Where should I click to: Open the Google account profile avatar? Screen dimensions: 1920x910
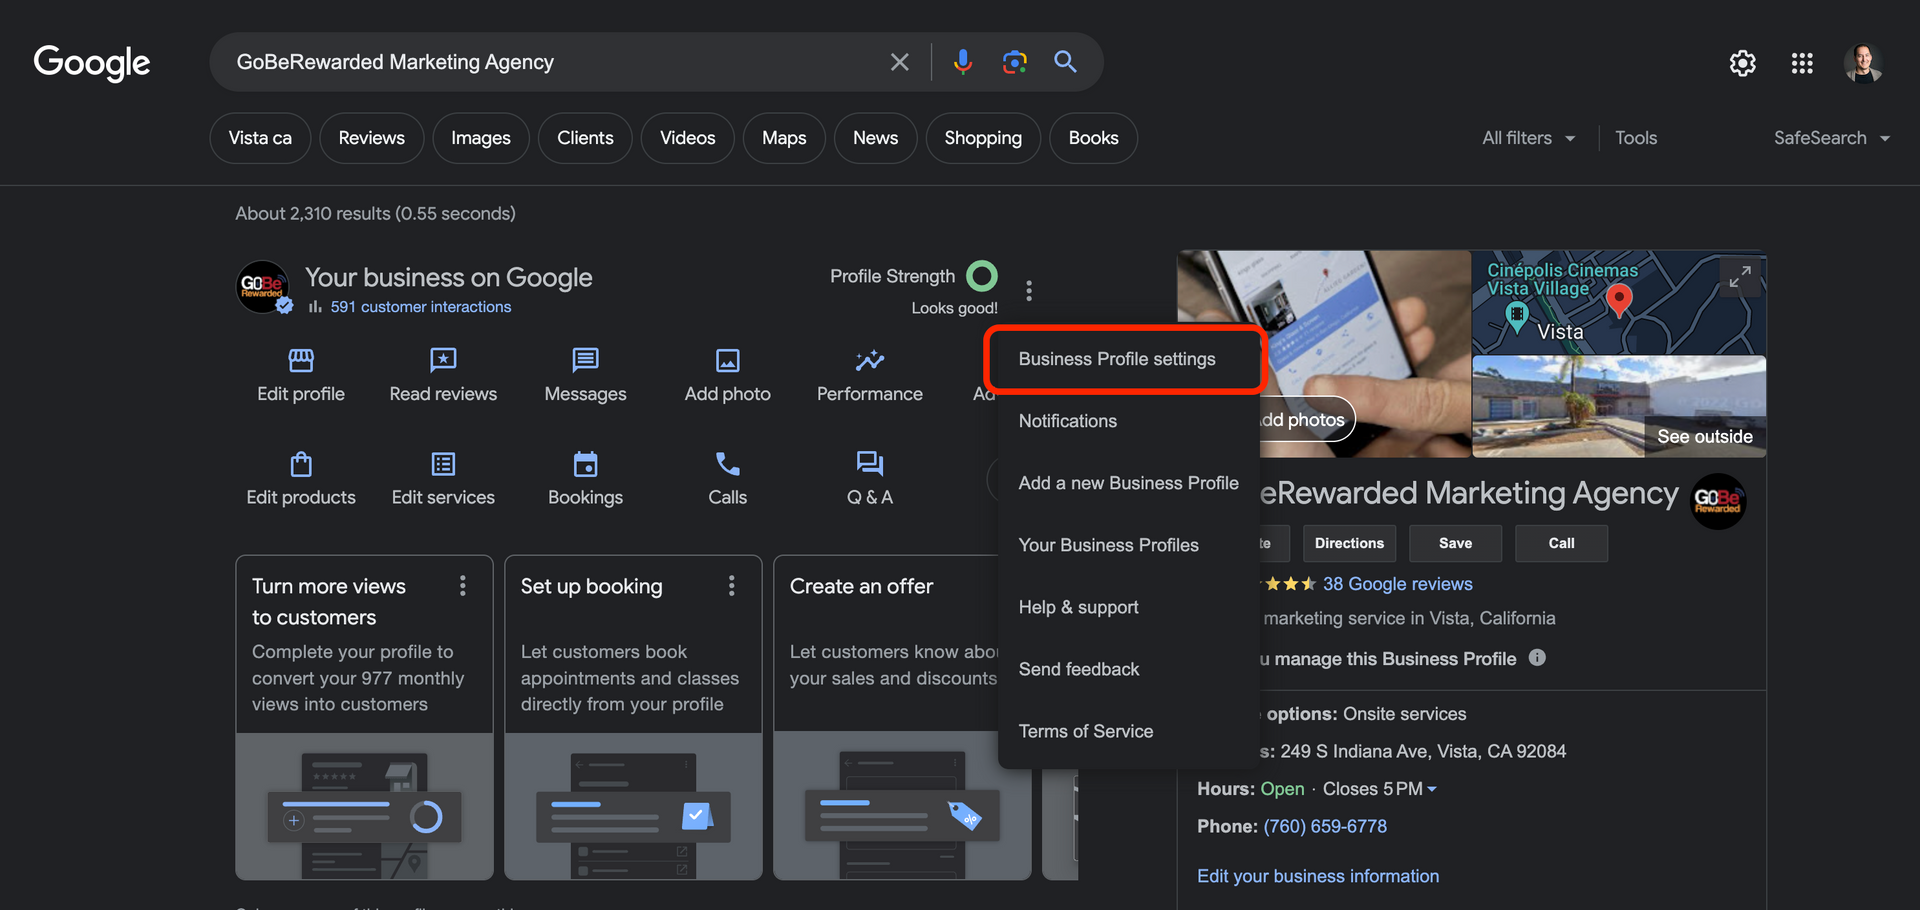click(1863, 63)
